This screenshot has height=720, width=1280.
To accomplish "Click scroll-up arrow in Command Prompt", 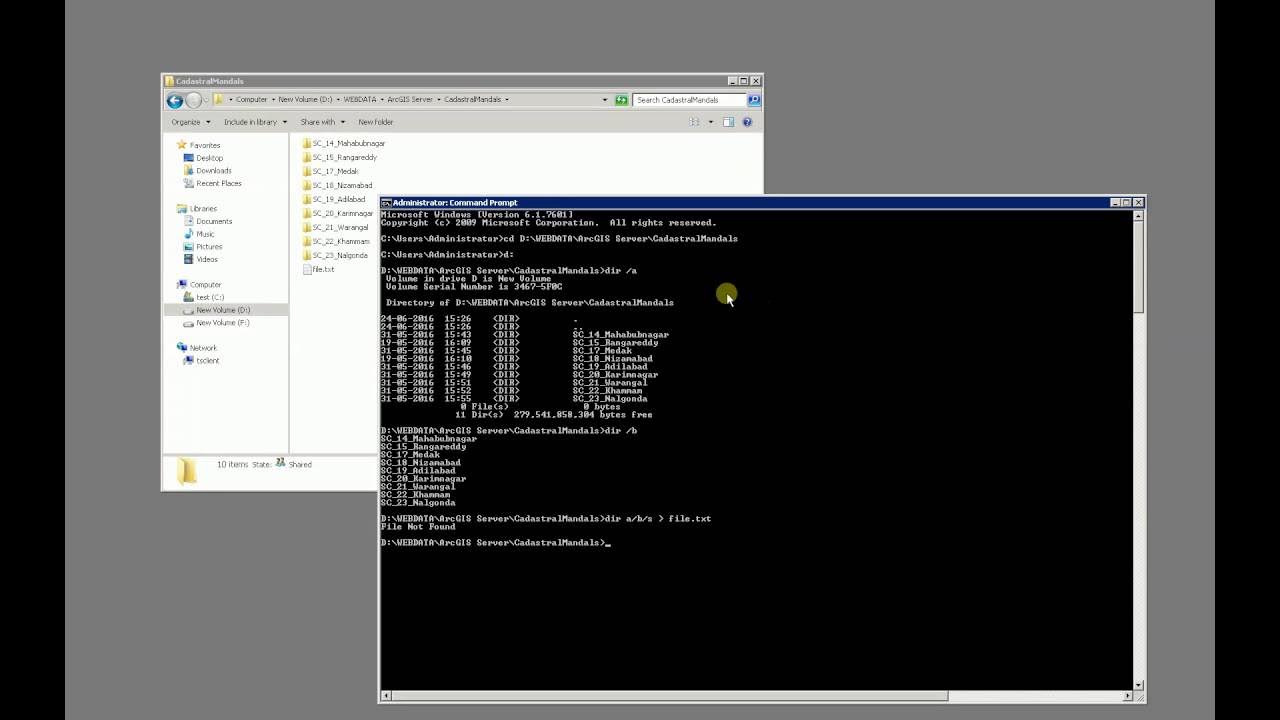I will coord(1138,215).
